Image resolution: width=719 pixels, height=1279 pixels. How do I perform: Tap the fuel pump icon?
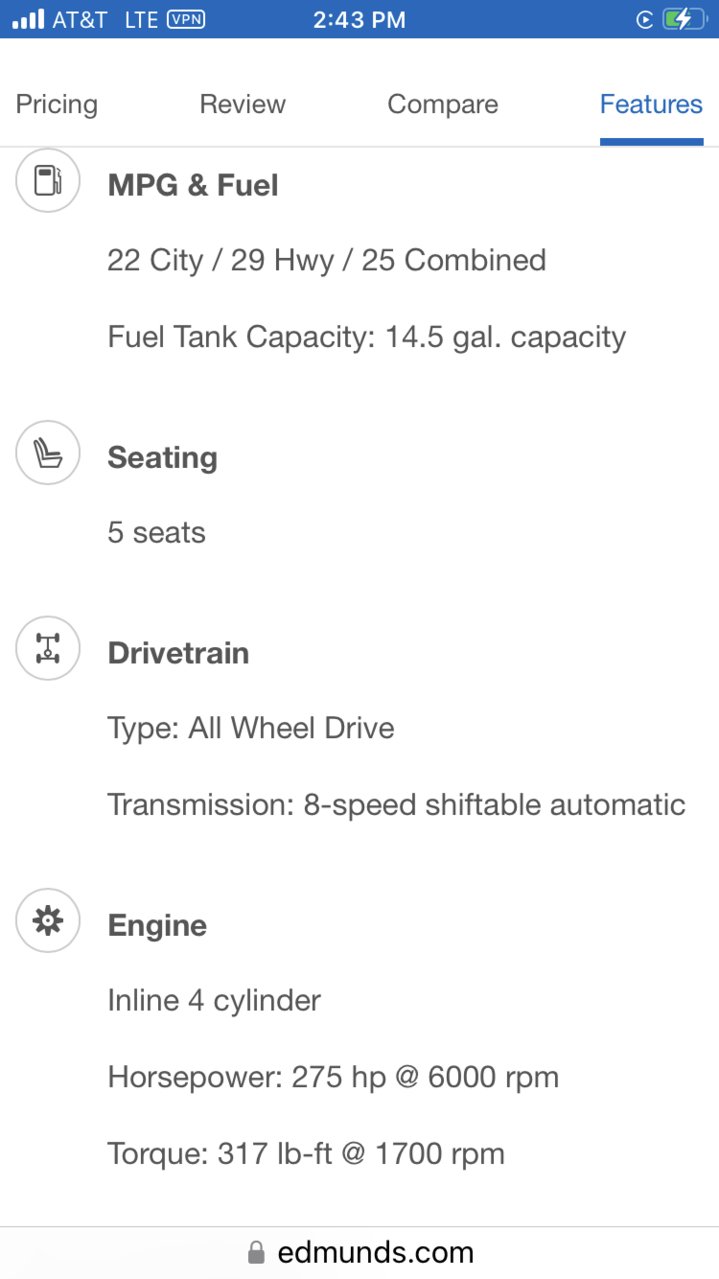click(48, 181)
